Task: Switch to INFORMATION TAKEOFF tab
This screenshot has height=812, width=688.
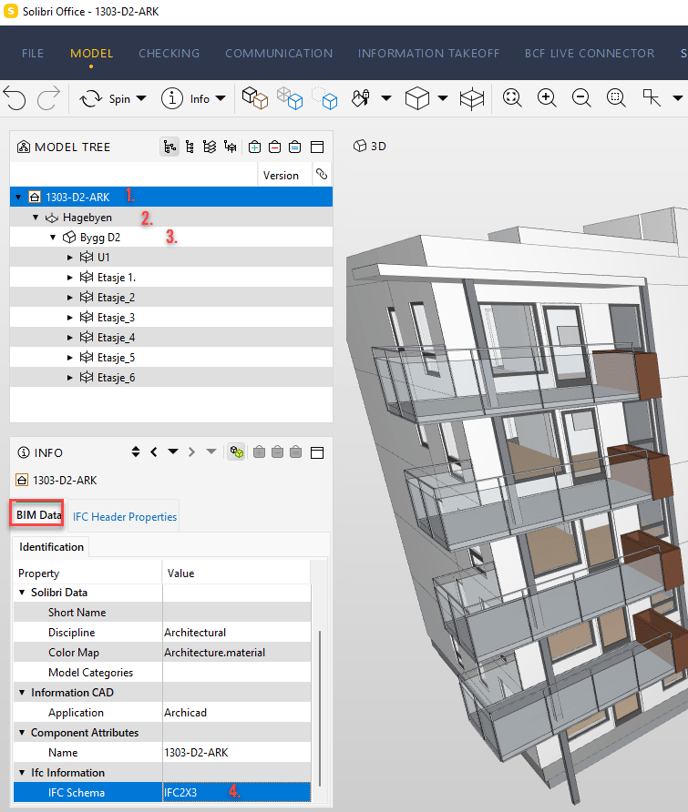Action: click(429, 53)
